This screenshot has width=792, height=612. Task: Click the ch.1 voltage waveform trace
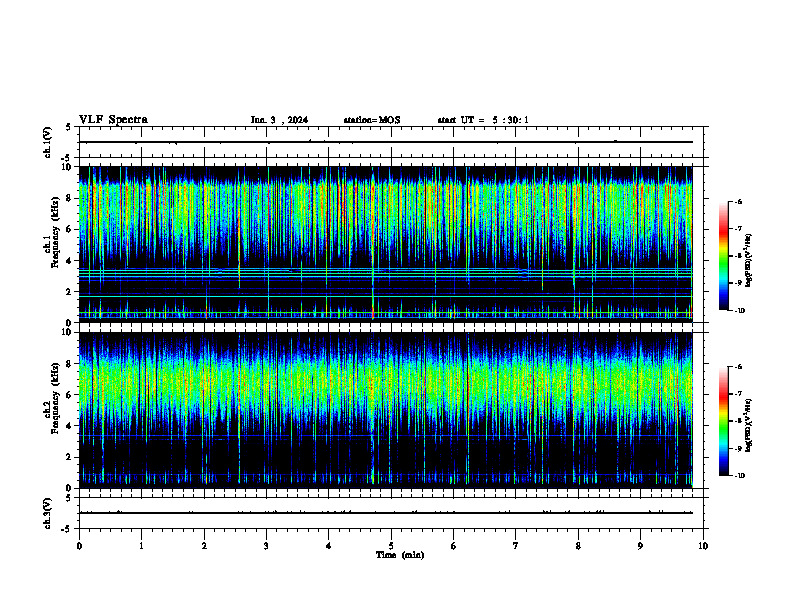pos(386,142)
